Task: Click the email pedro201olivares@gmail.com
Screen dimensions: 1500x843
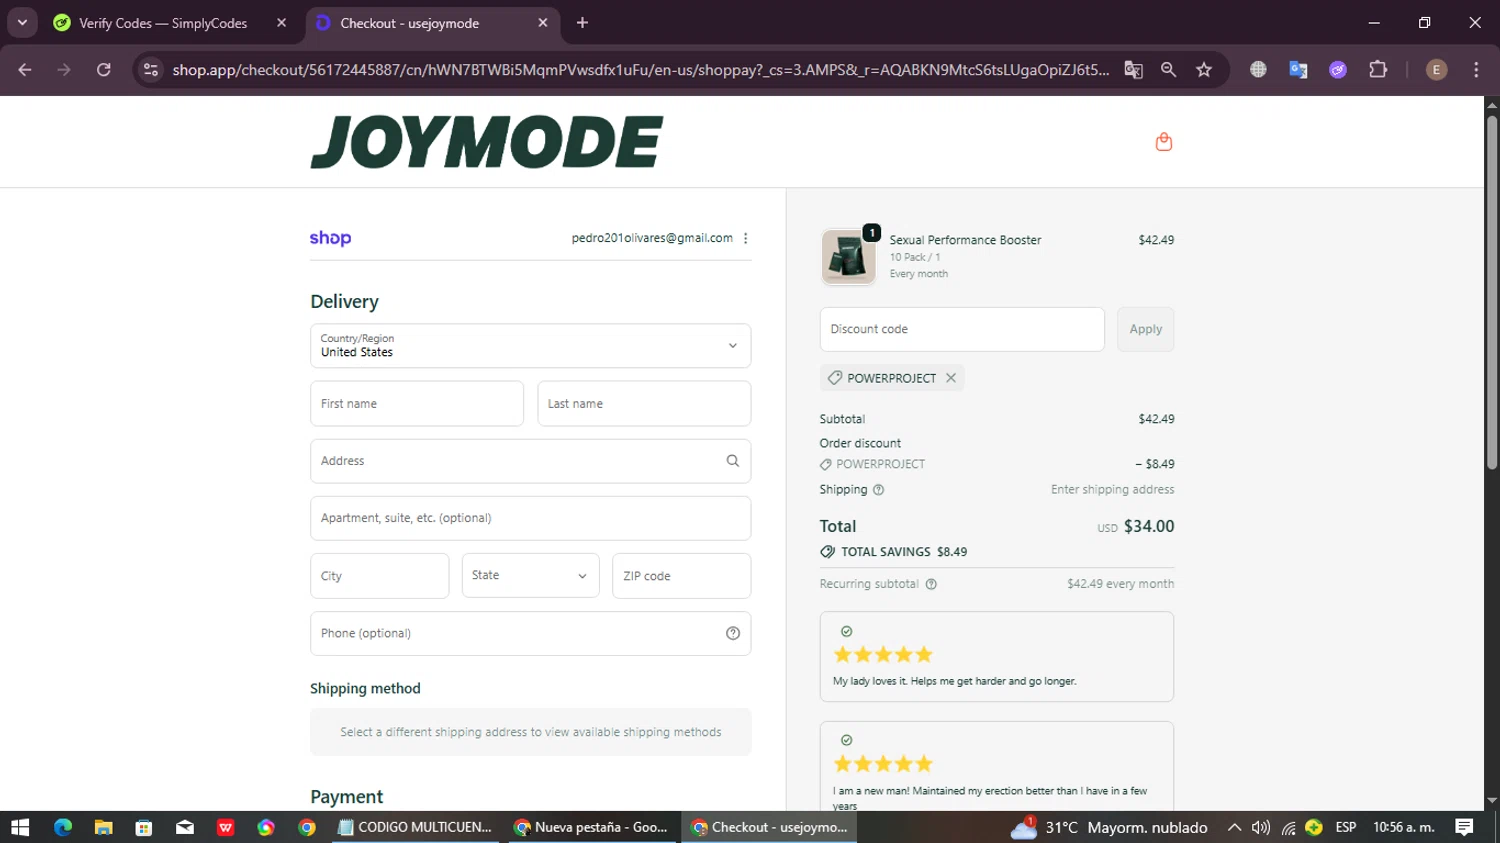Action: pyautogui.click(x=652, y=238)
